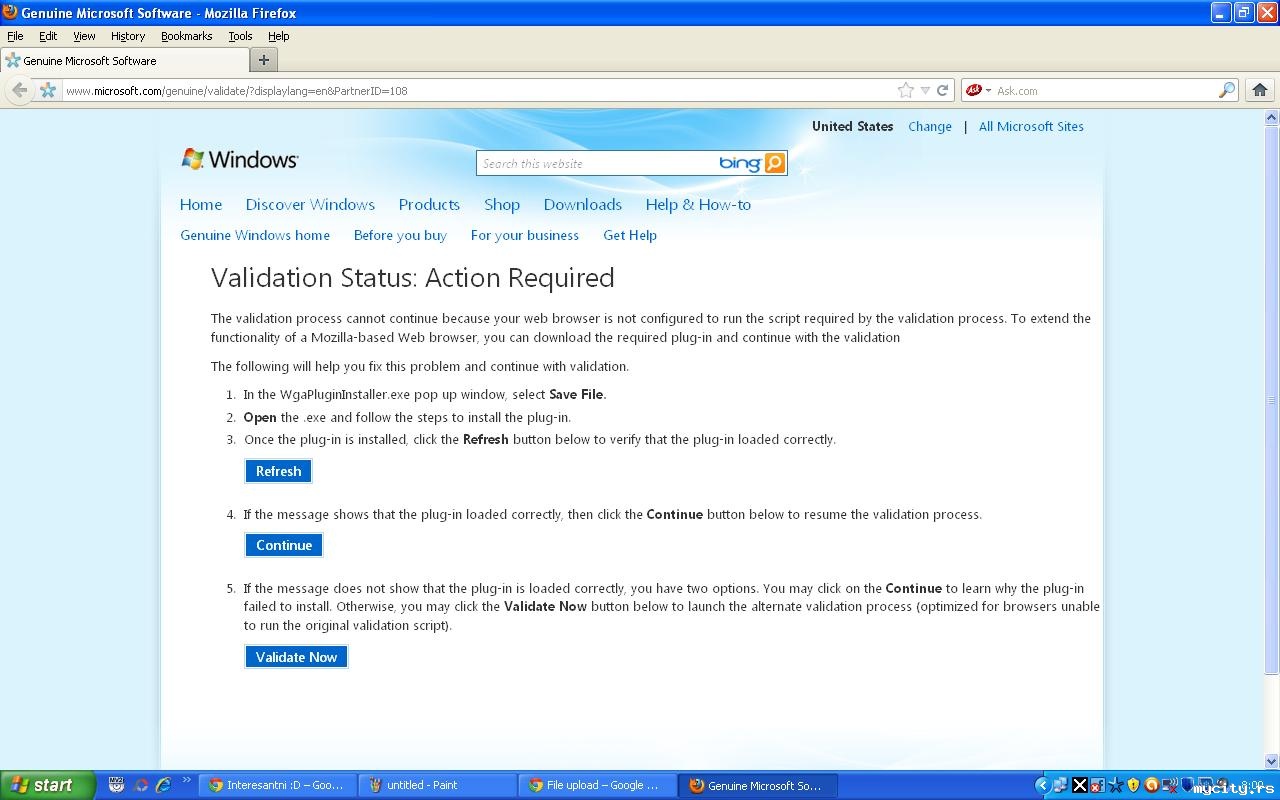This screenshot has width=1280, height=800.
Task: Switch to the File upload Chrome taskbar window
Action: coord(598,785)
